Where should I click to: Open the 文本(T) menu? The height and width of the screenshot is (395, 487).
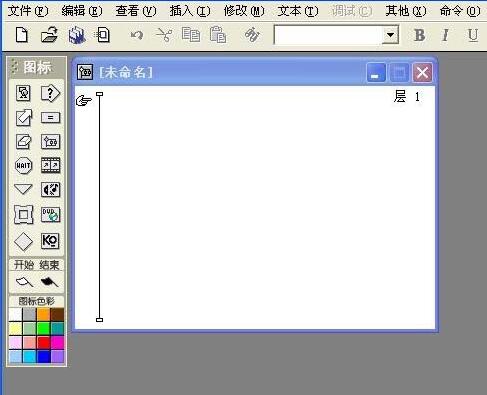pyautogui.click(x=298, y=11)
